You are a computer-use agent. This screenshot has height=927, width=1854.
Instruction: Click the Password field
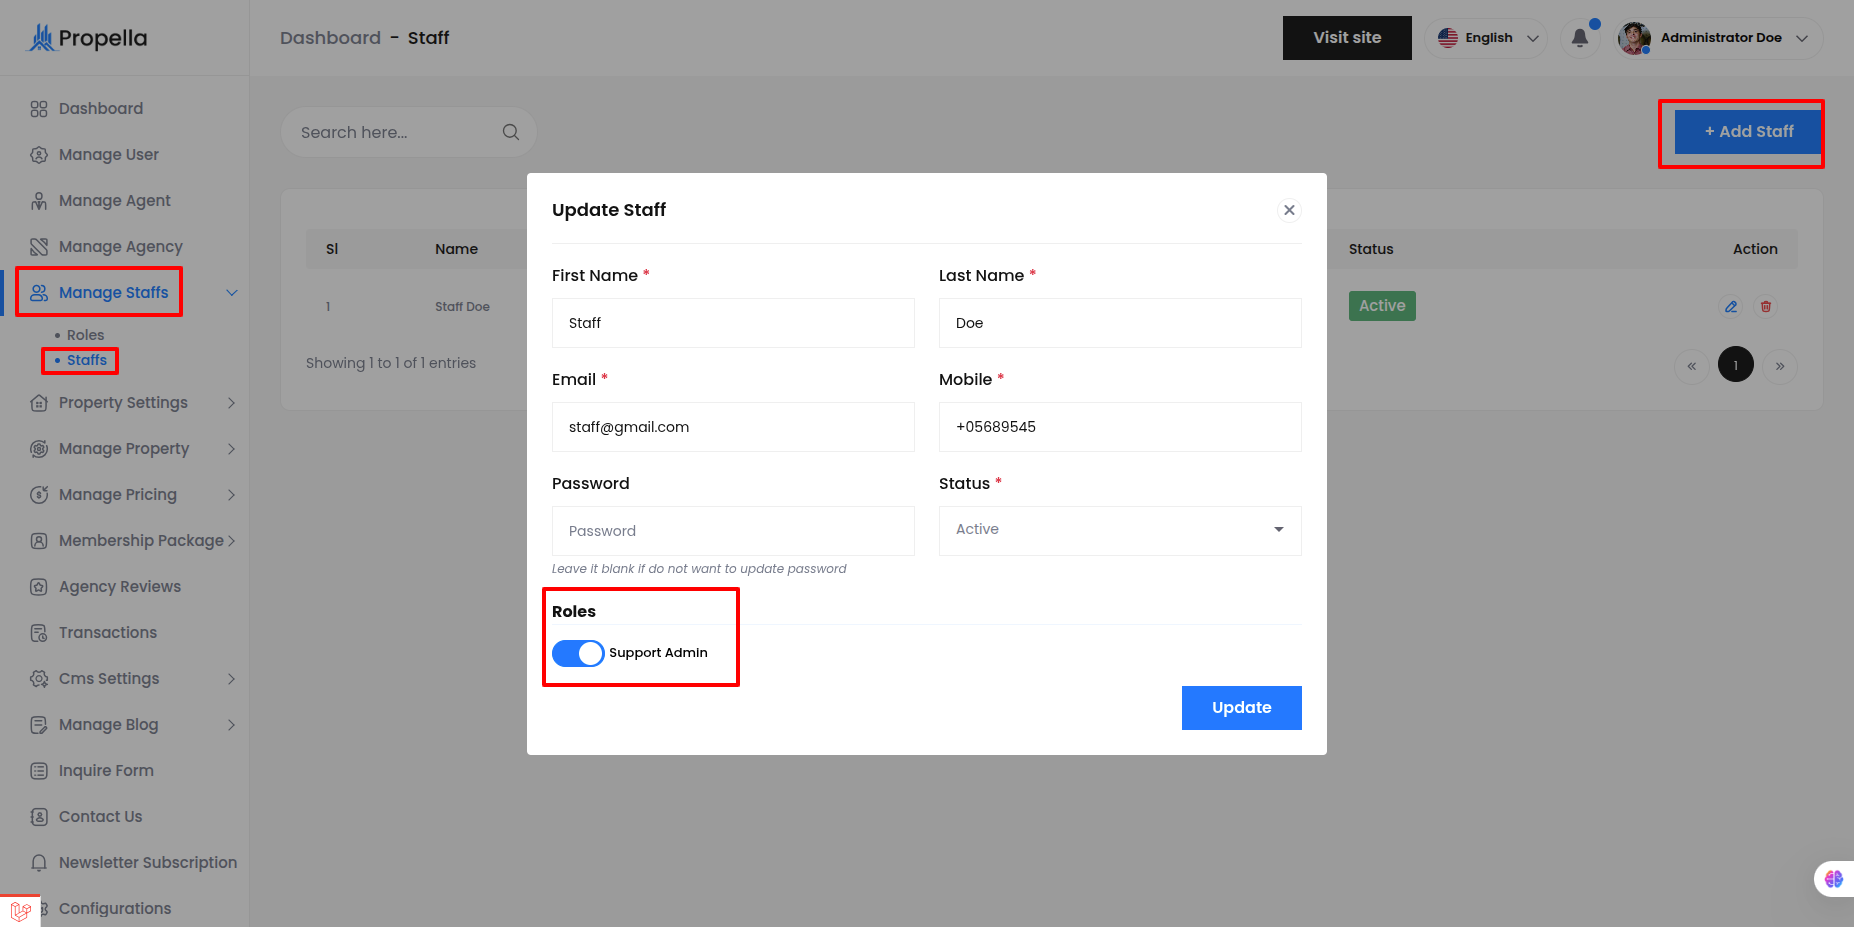pos(733,531)
